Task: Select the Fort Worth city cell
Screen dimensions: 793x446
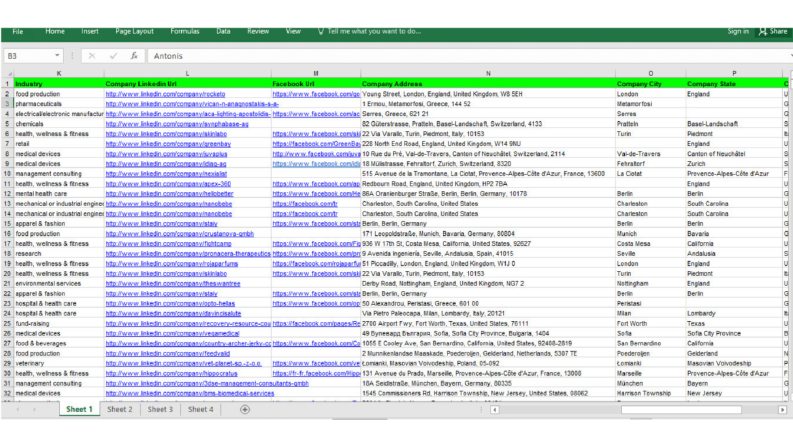Action: click(651, 324)
